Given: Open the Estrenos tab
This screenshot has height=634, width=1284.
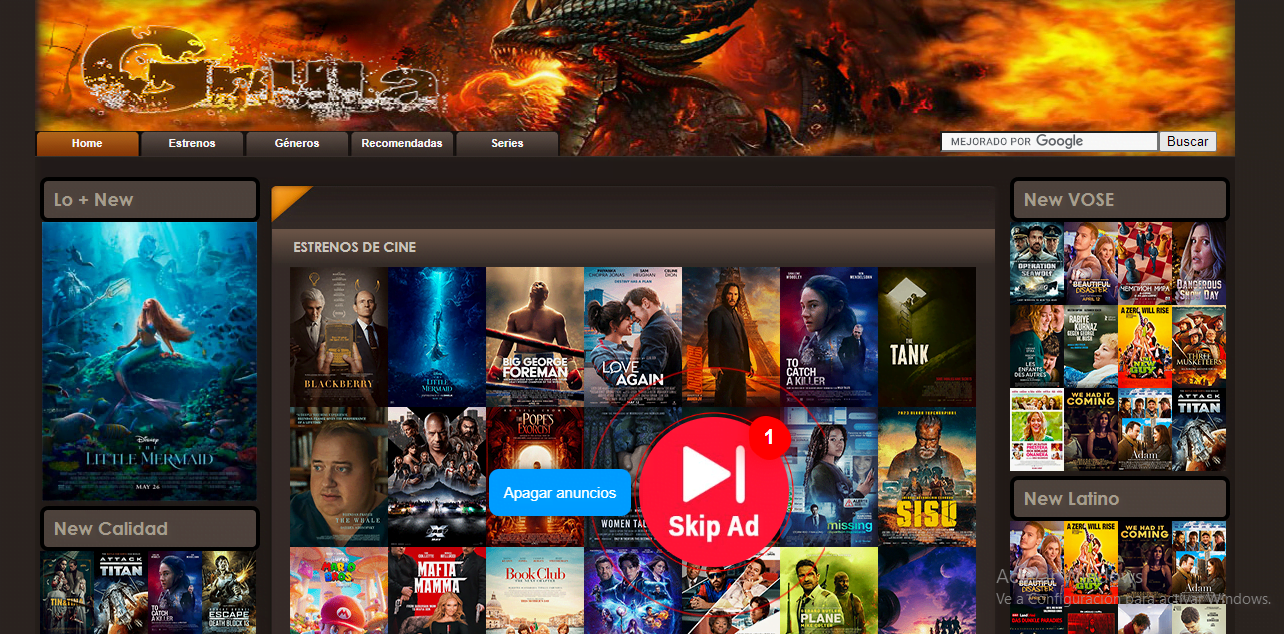Looking at the screenshot, I should (192, 144).
